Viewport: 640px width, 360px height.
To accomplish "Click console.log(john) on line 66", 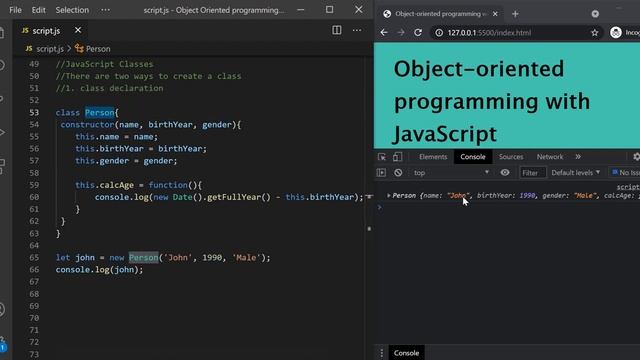I will pyautogui.click(x=100, y=270).
